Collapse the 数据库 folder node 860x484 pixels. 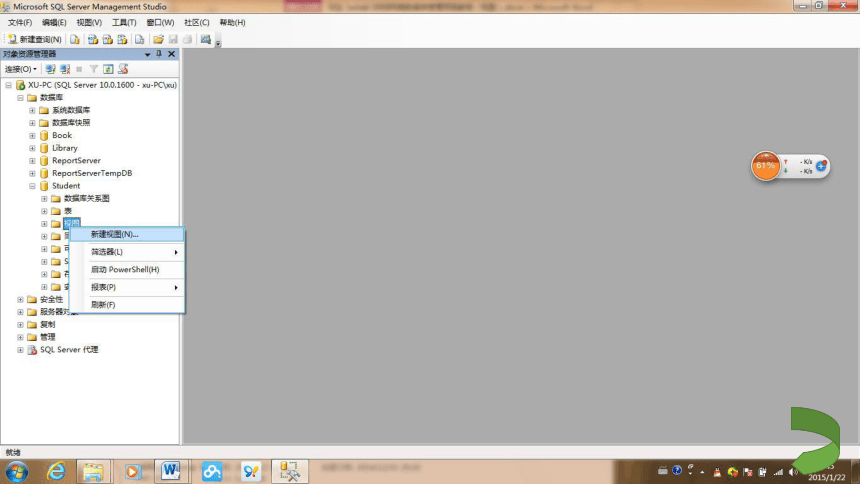tap(20, 98)
